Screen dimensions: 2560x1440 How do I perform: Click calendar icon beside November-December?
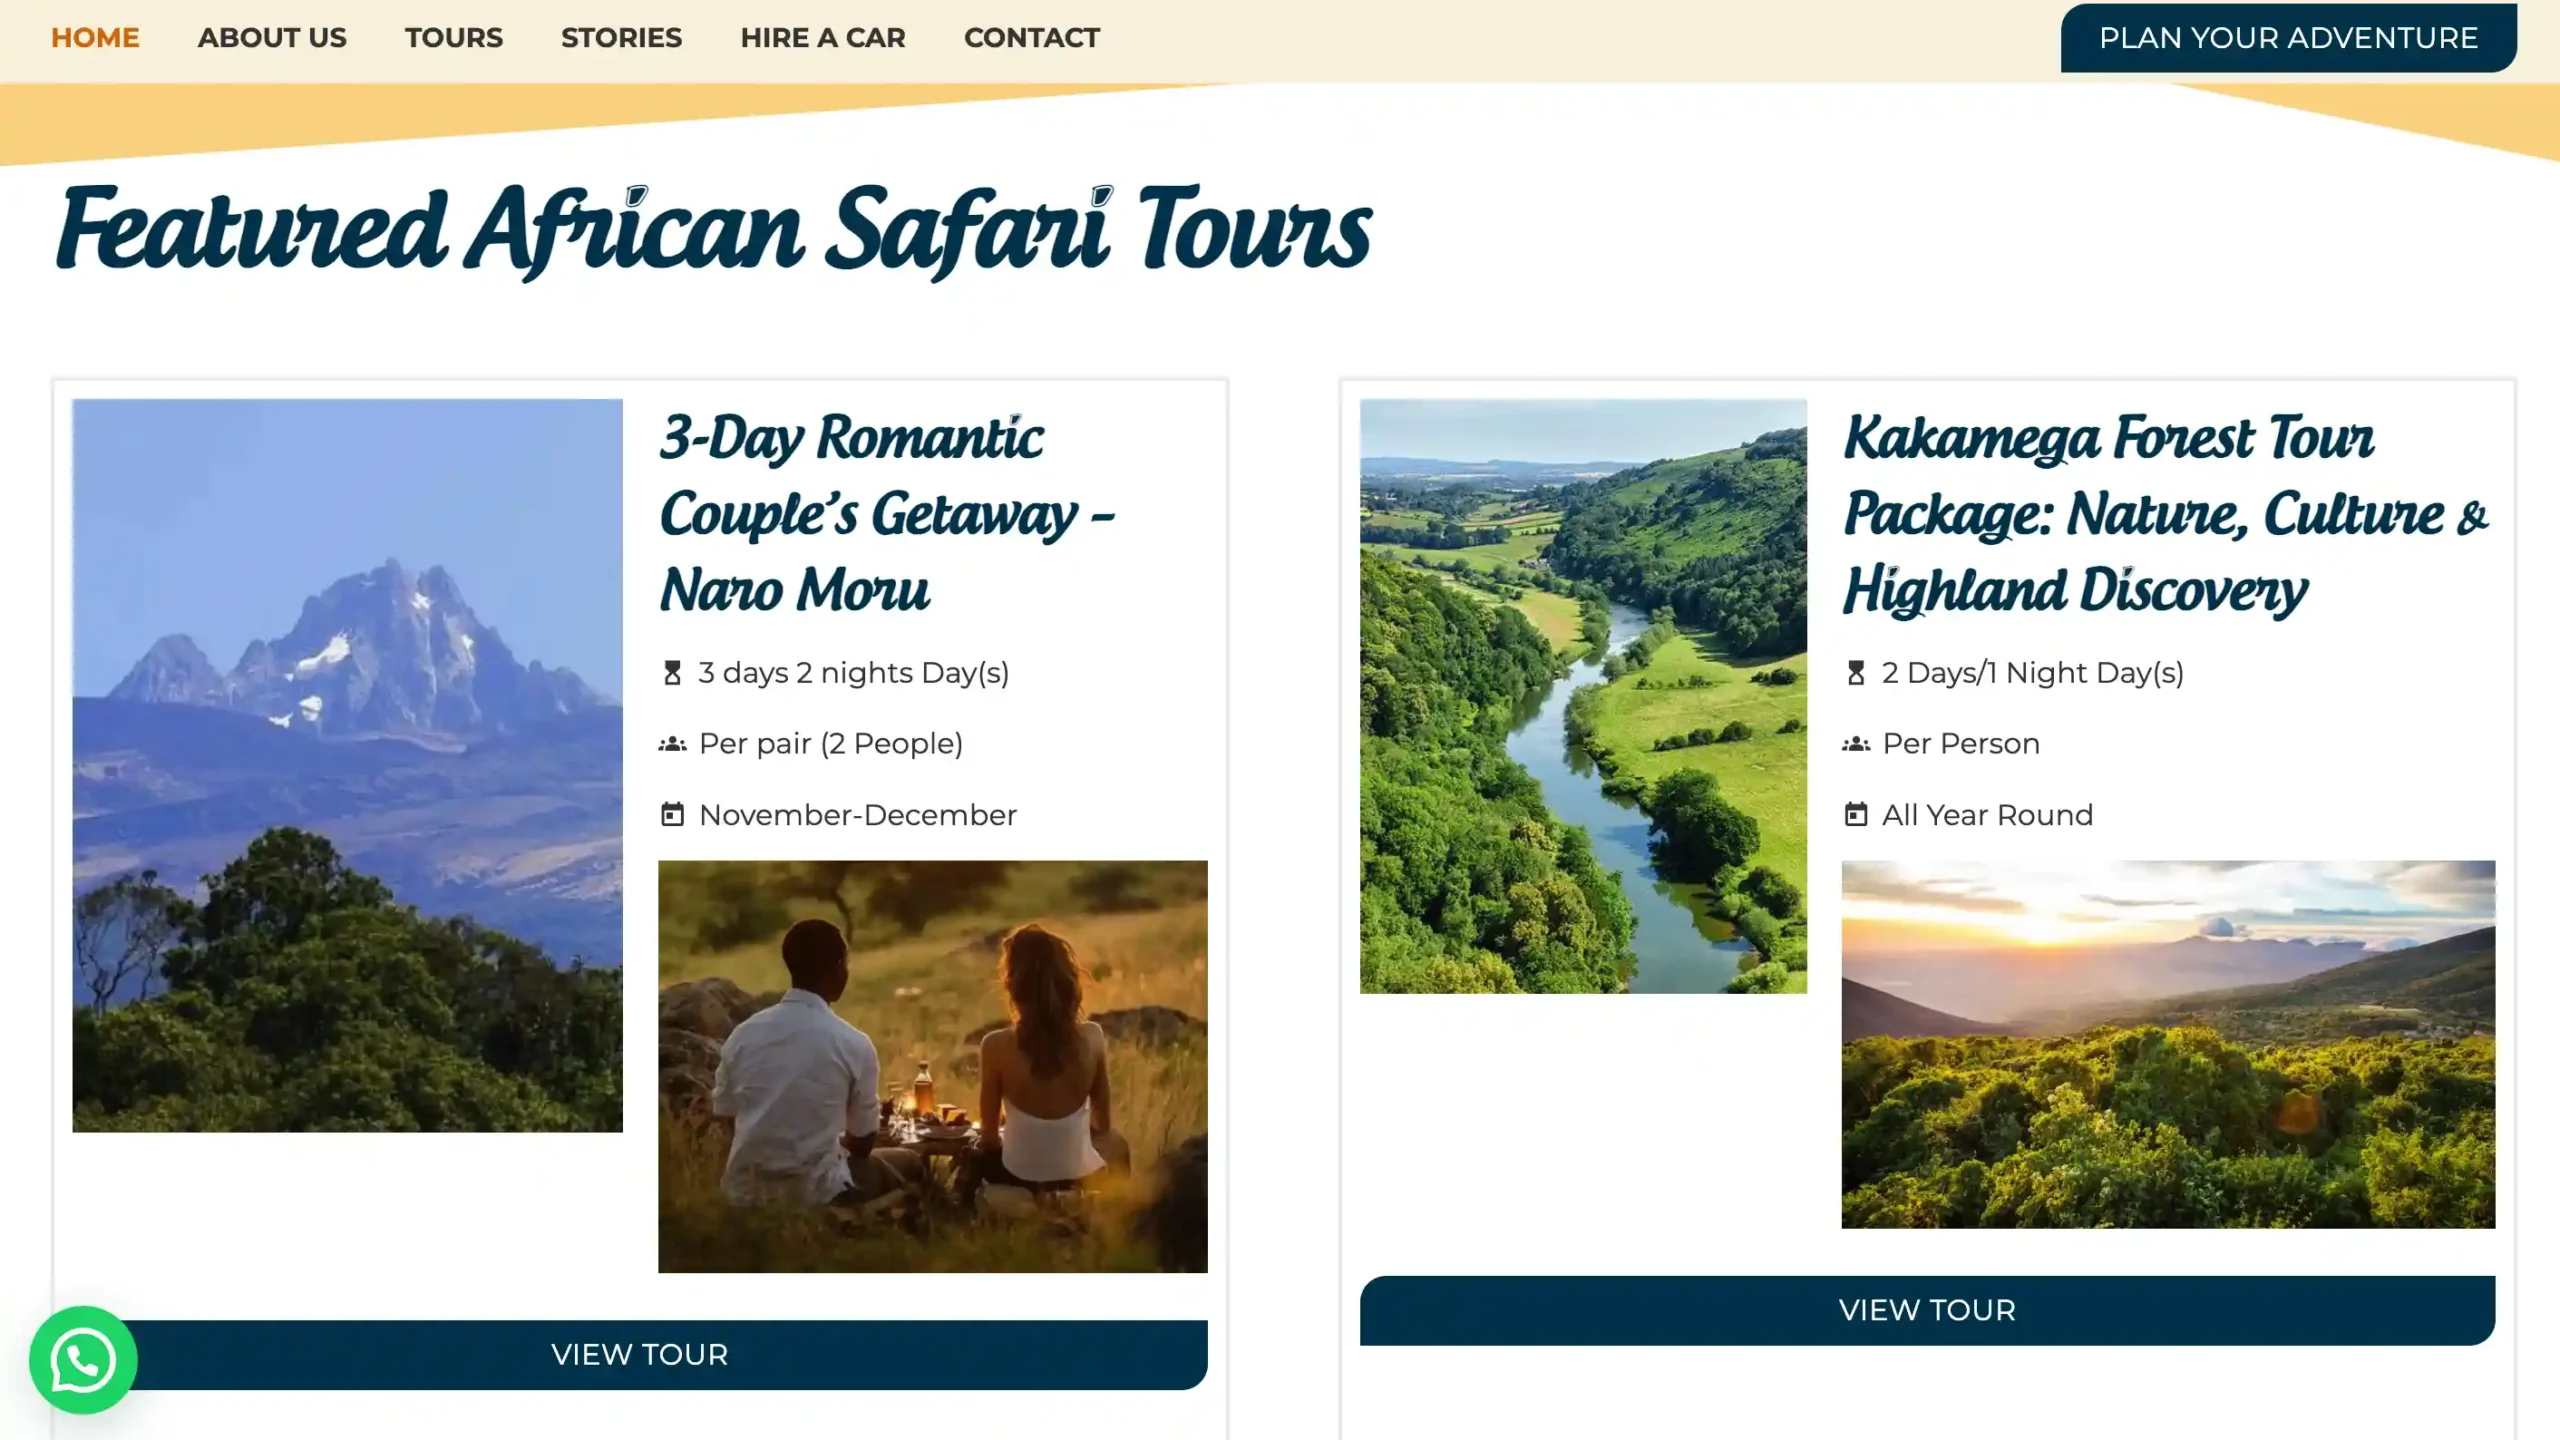672,815
